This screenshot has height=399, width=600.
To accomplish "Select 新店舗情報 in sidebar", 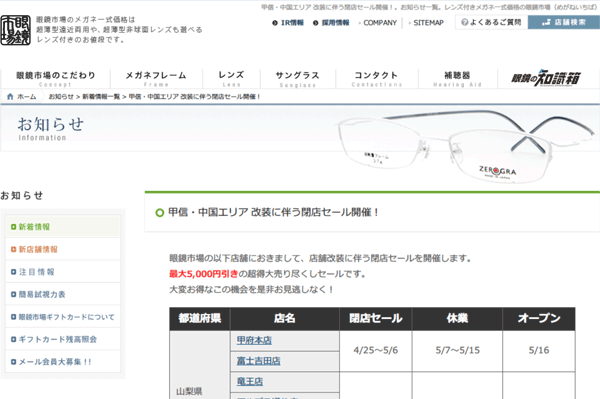I will pos(63,249).
